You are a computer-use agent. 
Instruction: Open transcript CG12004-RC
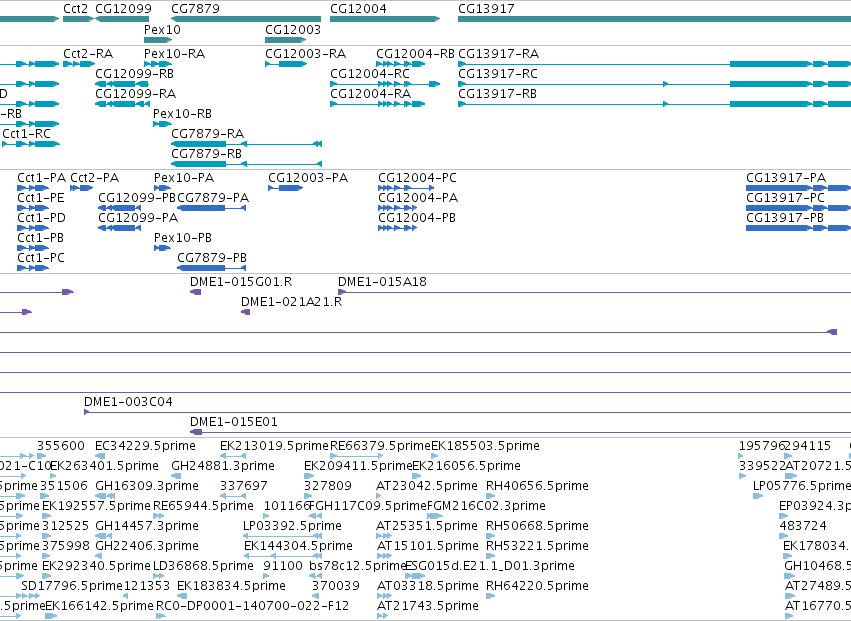tap(370, 73)
